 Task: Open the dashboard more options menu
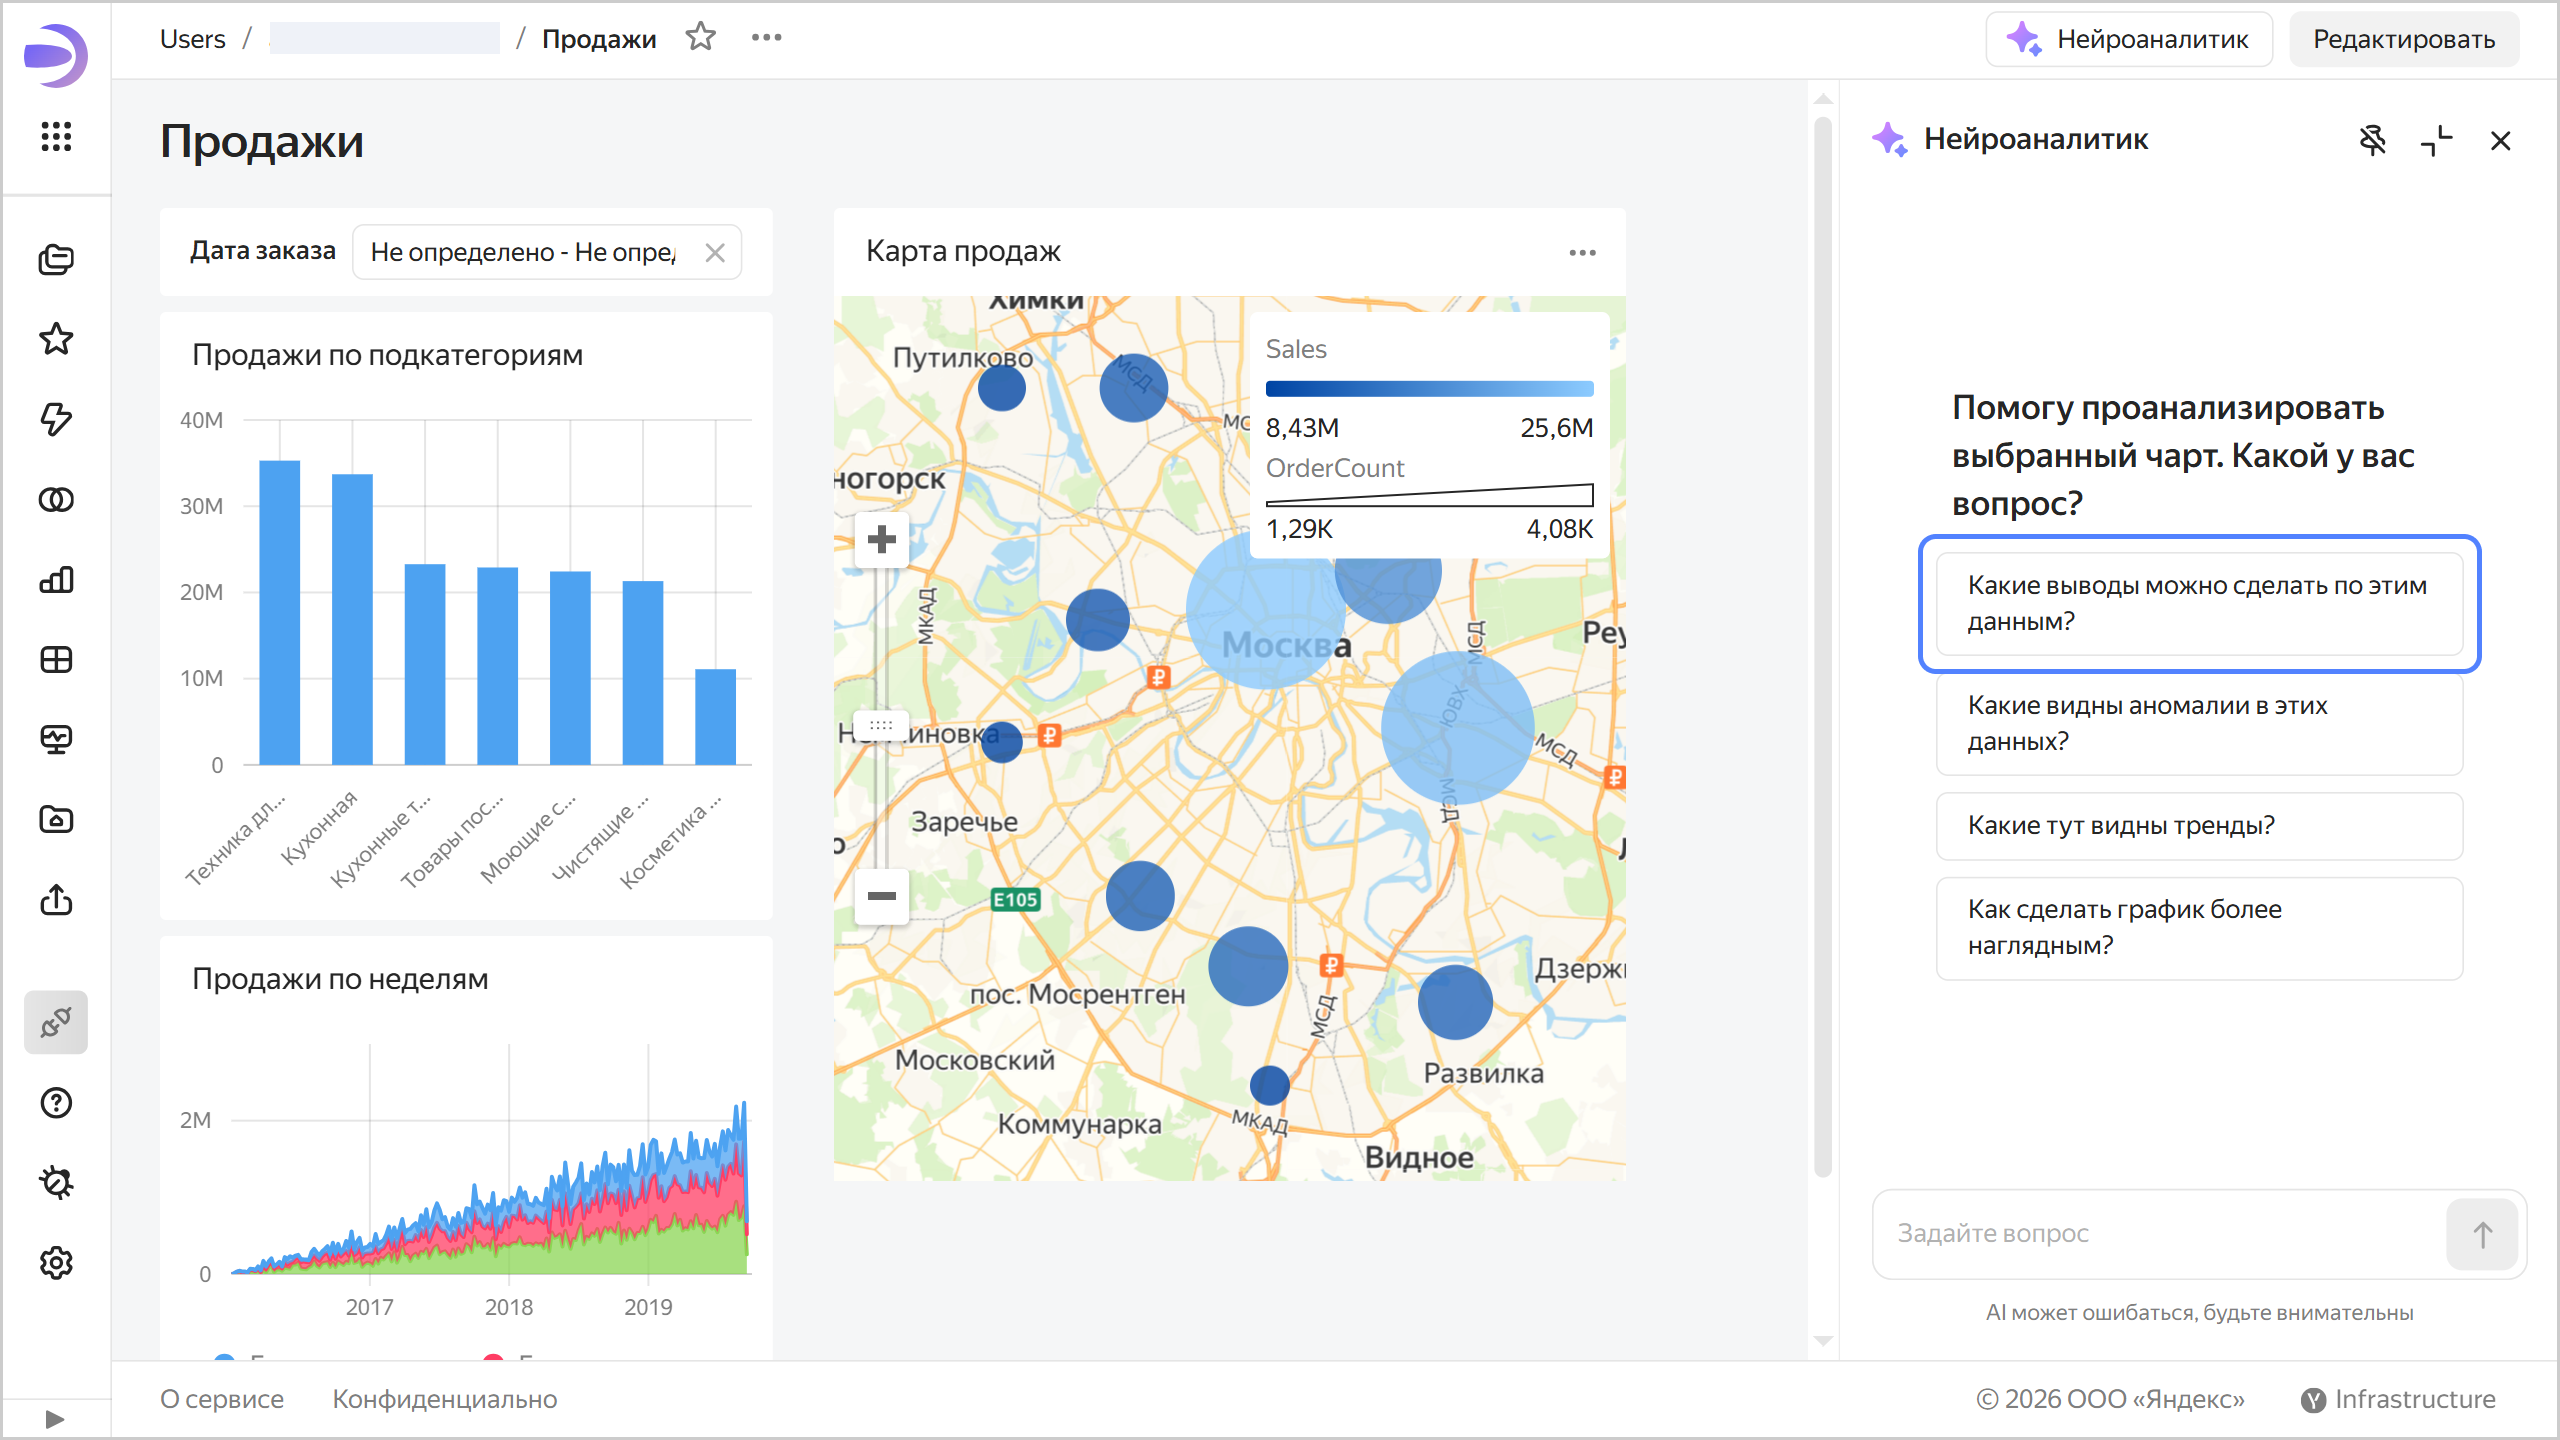(767, 38)
